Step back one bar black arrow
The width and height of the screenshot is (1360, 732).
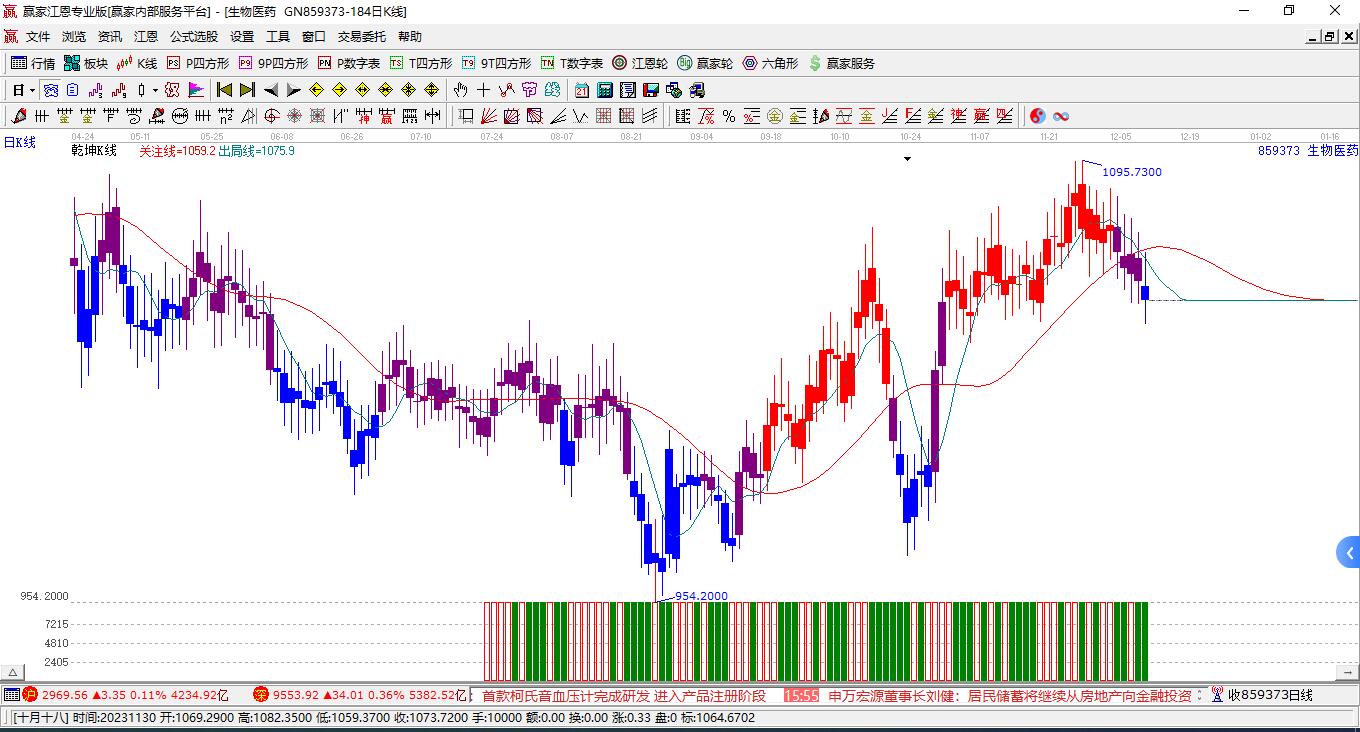coord(270,90)
